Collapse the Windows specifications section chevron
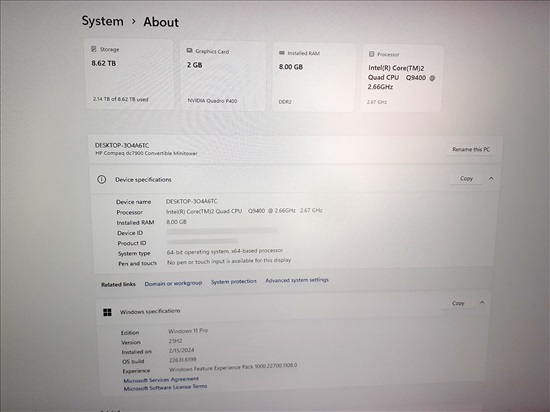Screen dimensions: 550x412 point(482,302)
